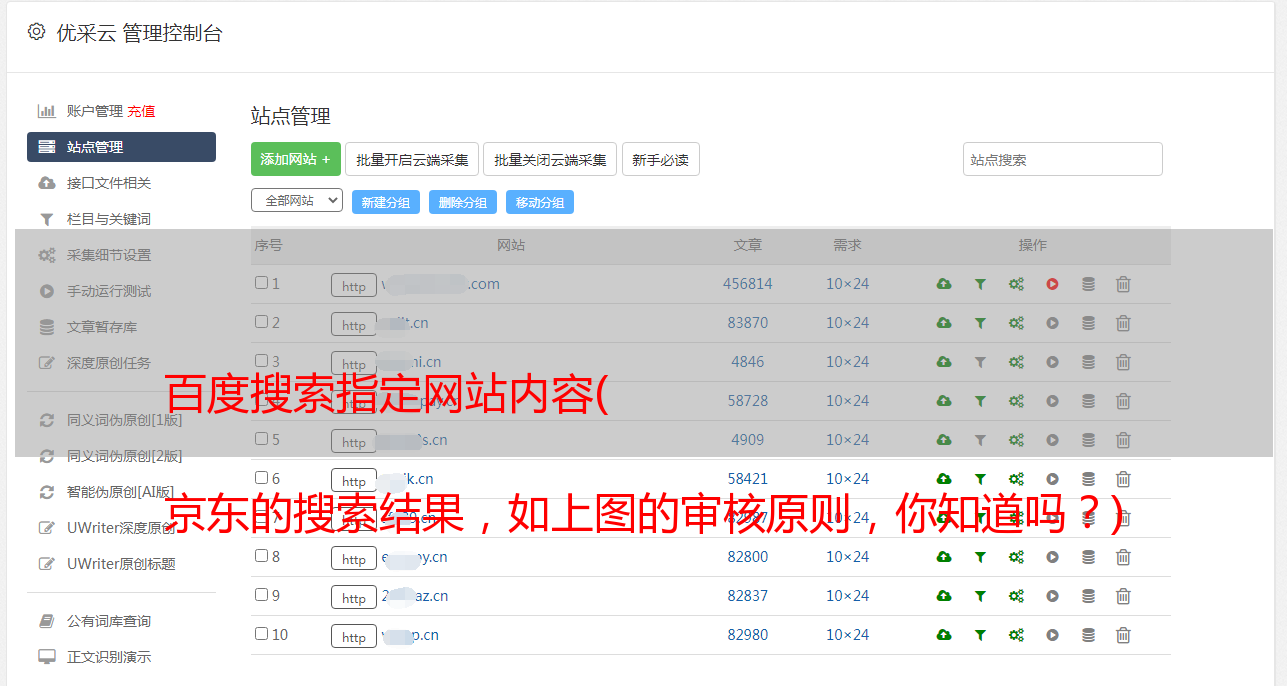Click the http button in row 10
Viewport: 1287px width, 686px height.
354,636
